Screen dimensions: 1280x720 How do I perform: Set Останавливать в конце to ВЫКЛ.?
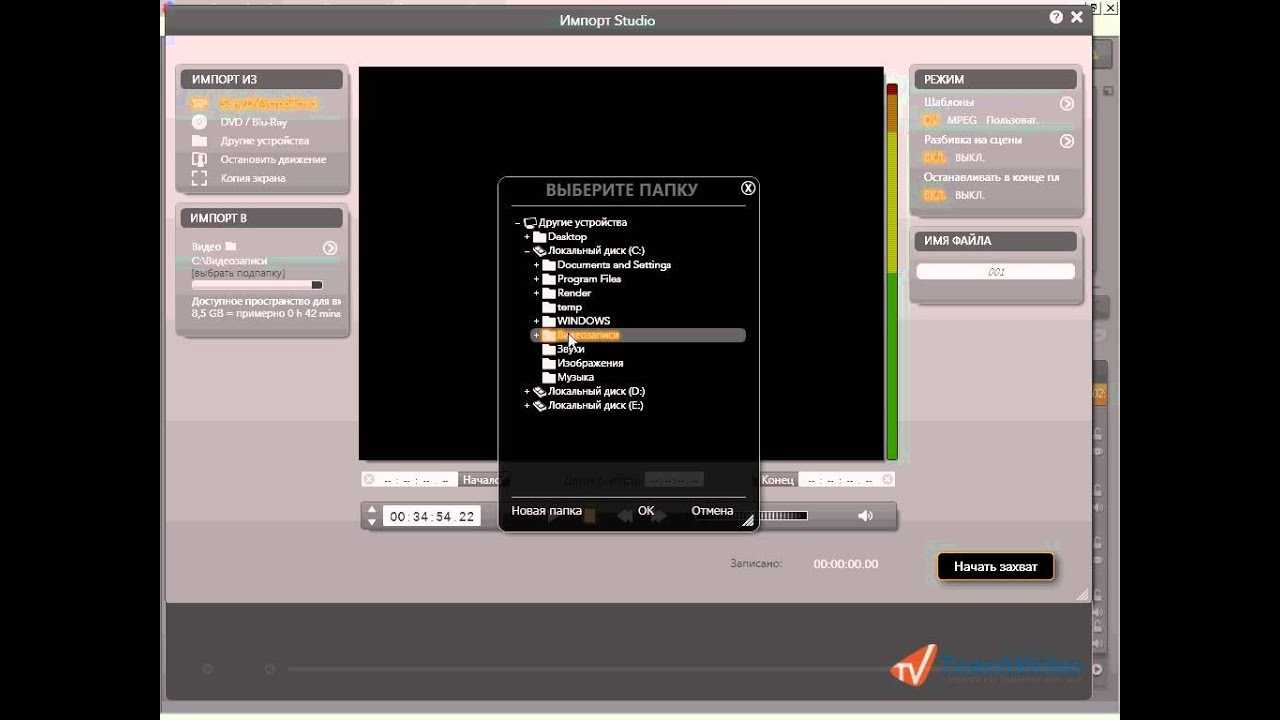click(970, 195)
